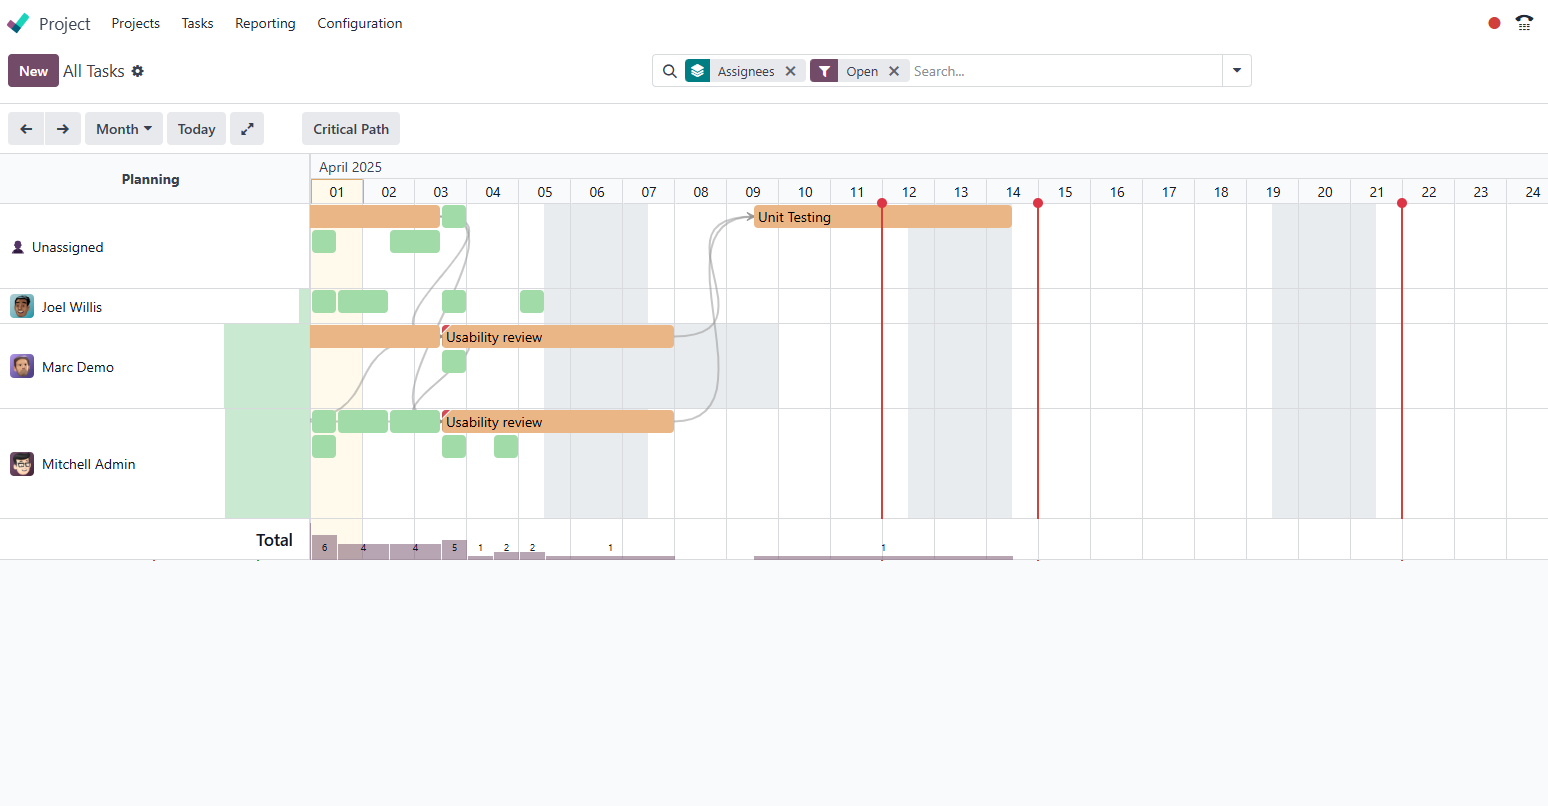
Task: Click the total bar showing 5
Action: pyautogui.click(x=454, y=549)
